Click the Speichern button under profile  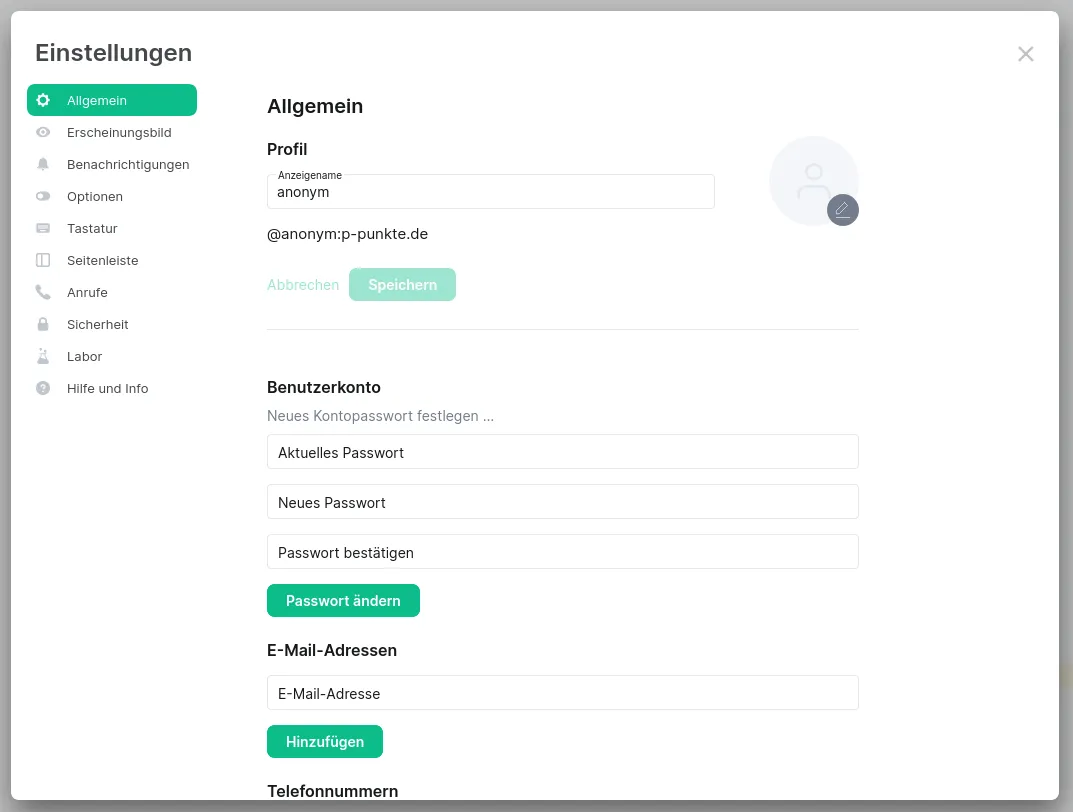(402, 285)
